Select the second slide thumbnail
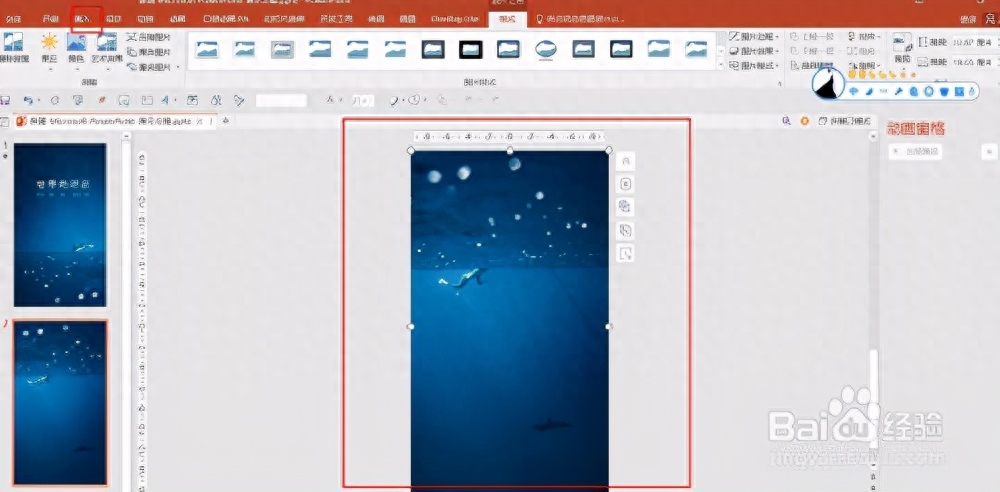This screenshot has height=492, width=1000. (60, 403)
